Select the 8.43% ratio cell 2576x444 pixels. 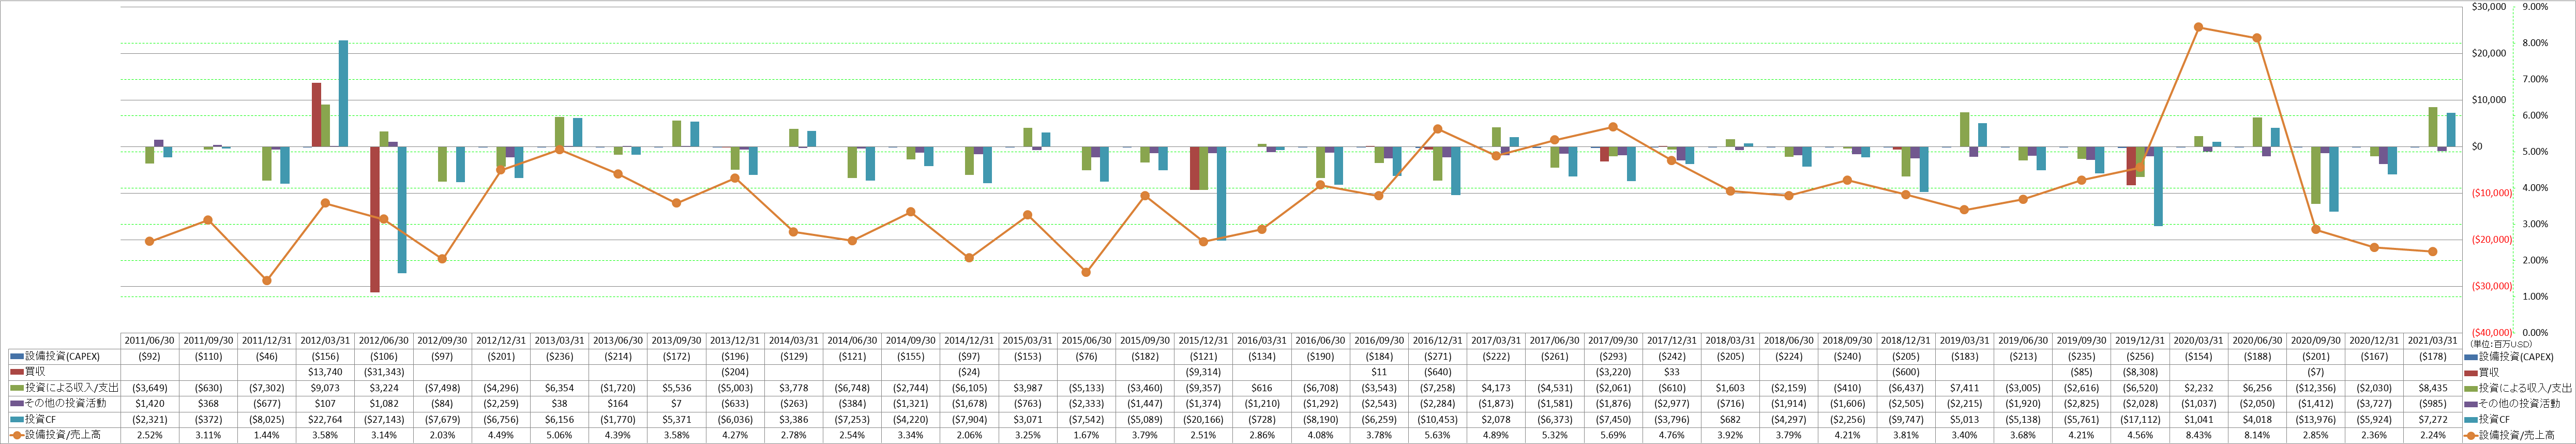2198,435
